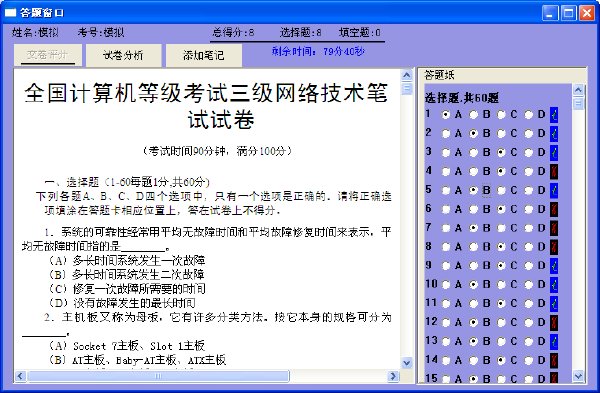
Task: Select option A for question 14
Action: (446, 360)
